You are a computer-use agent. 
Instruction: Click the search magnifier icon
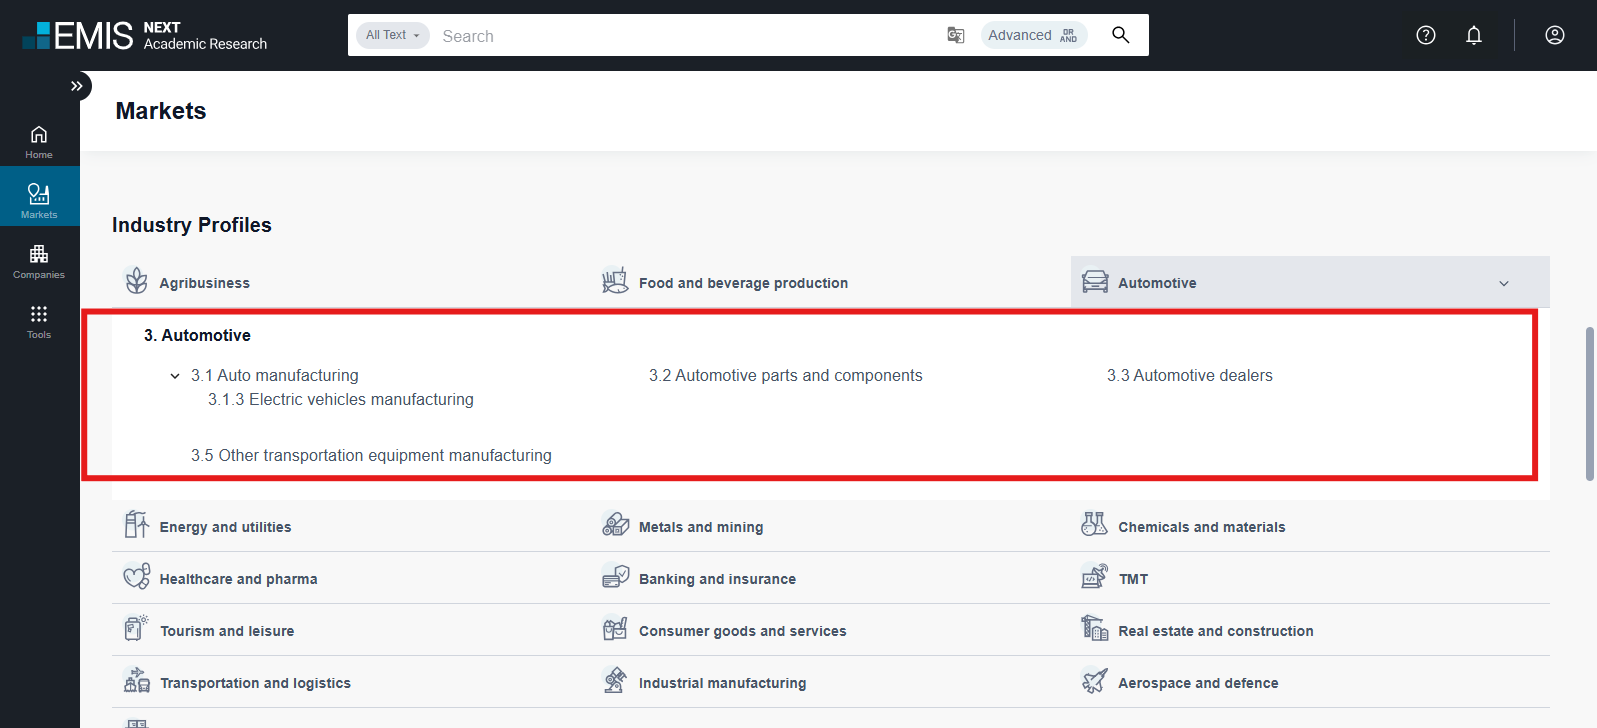1121,35
